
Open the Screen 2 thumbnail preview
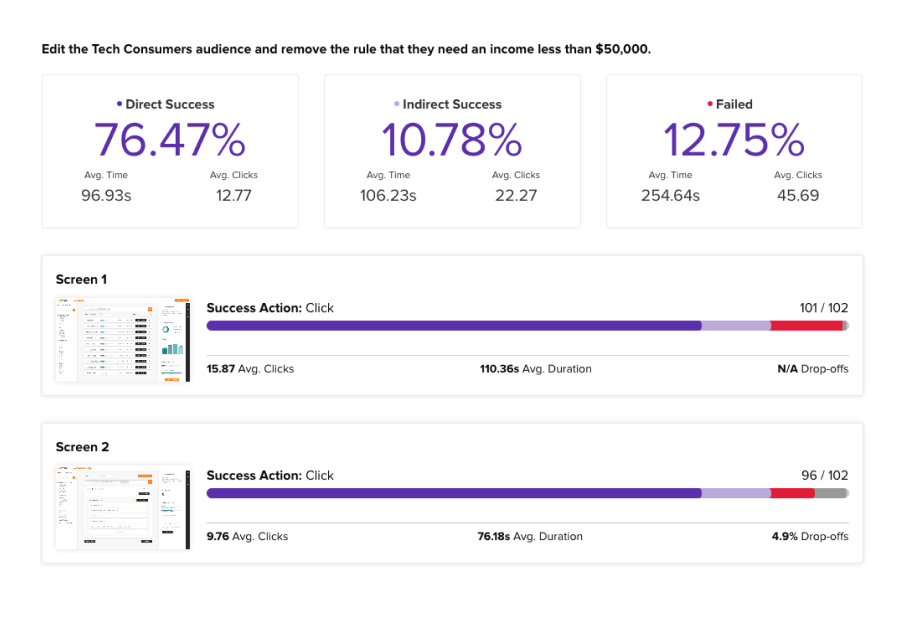(122, 507)
